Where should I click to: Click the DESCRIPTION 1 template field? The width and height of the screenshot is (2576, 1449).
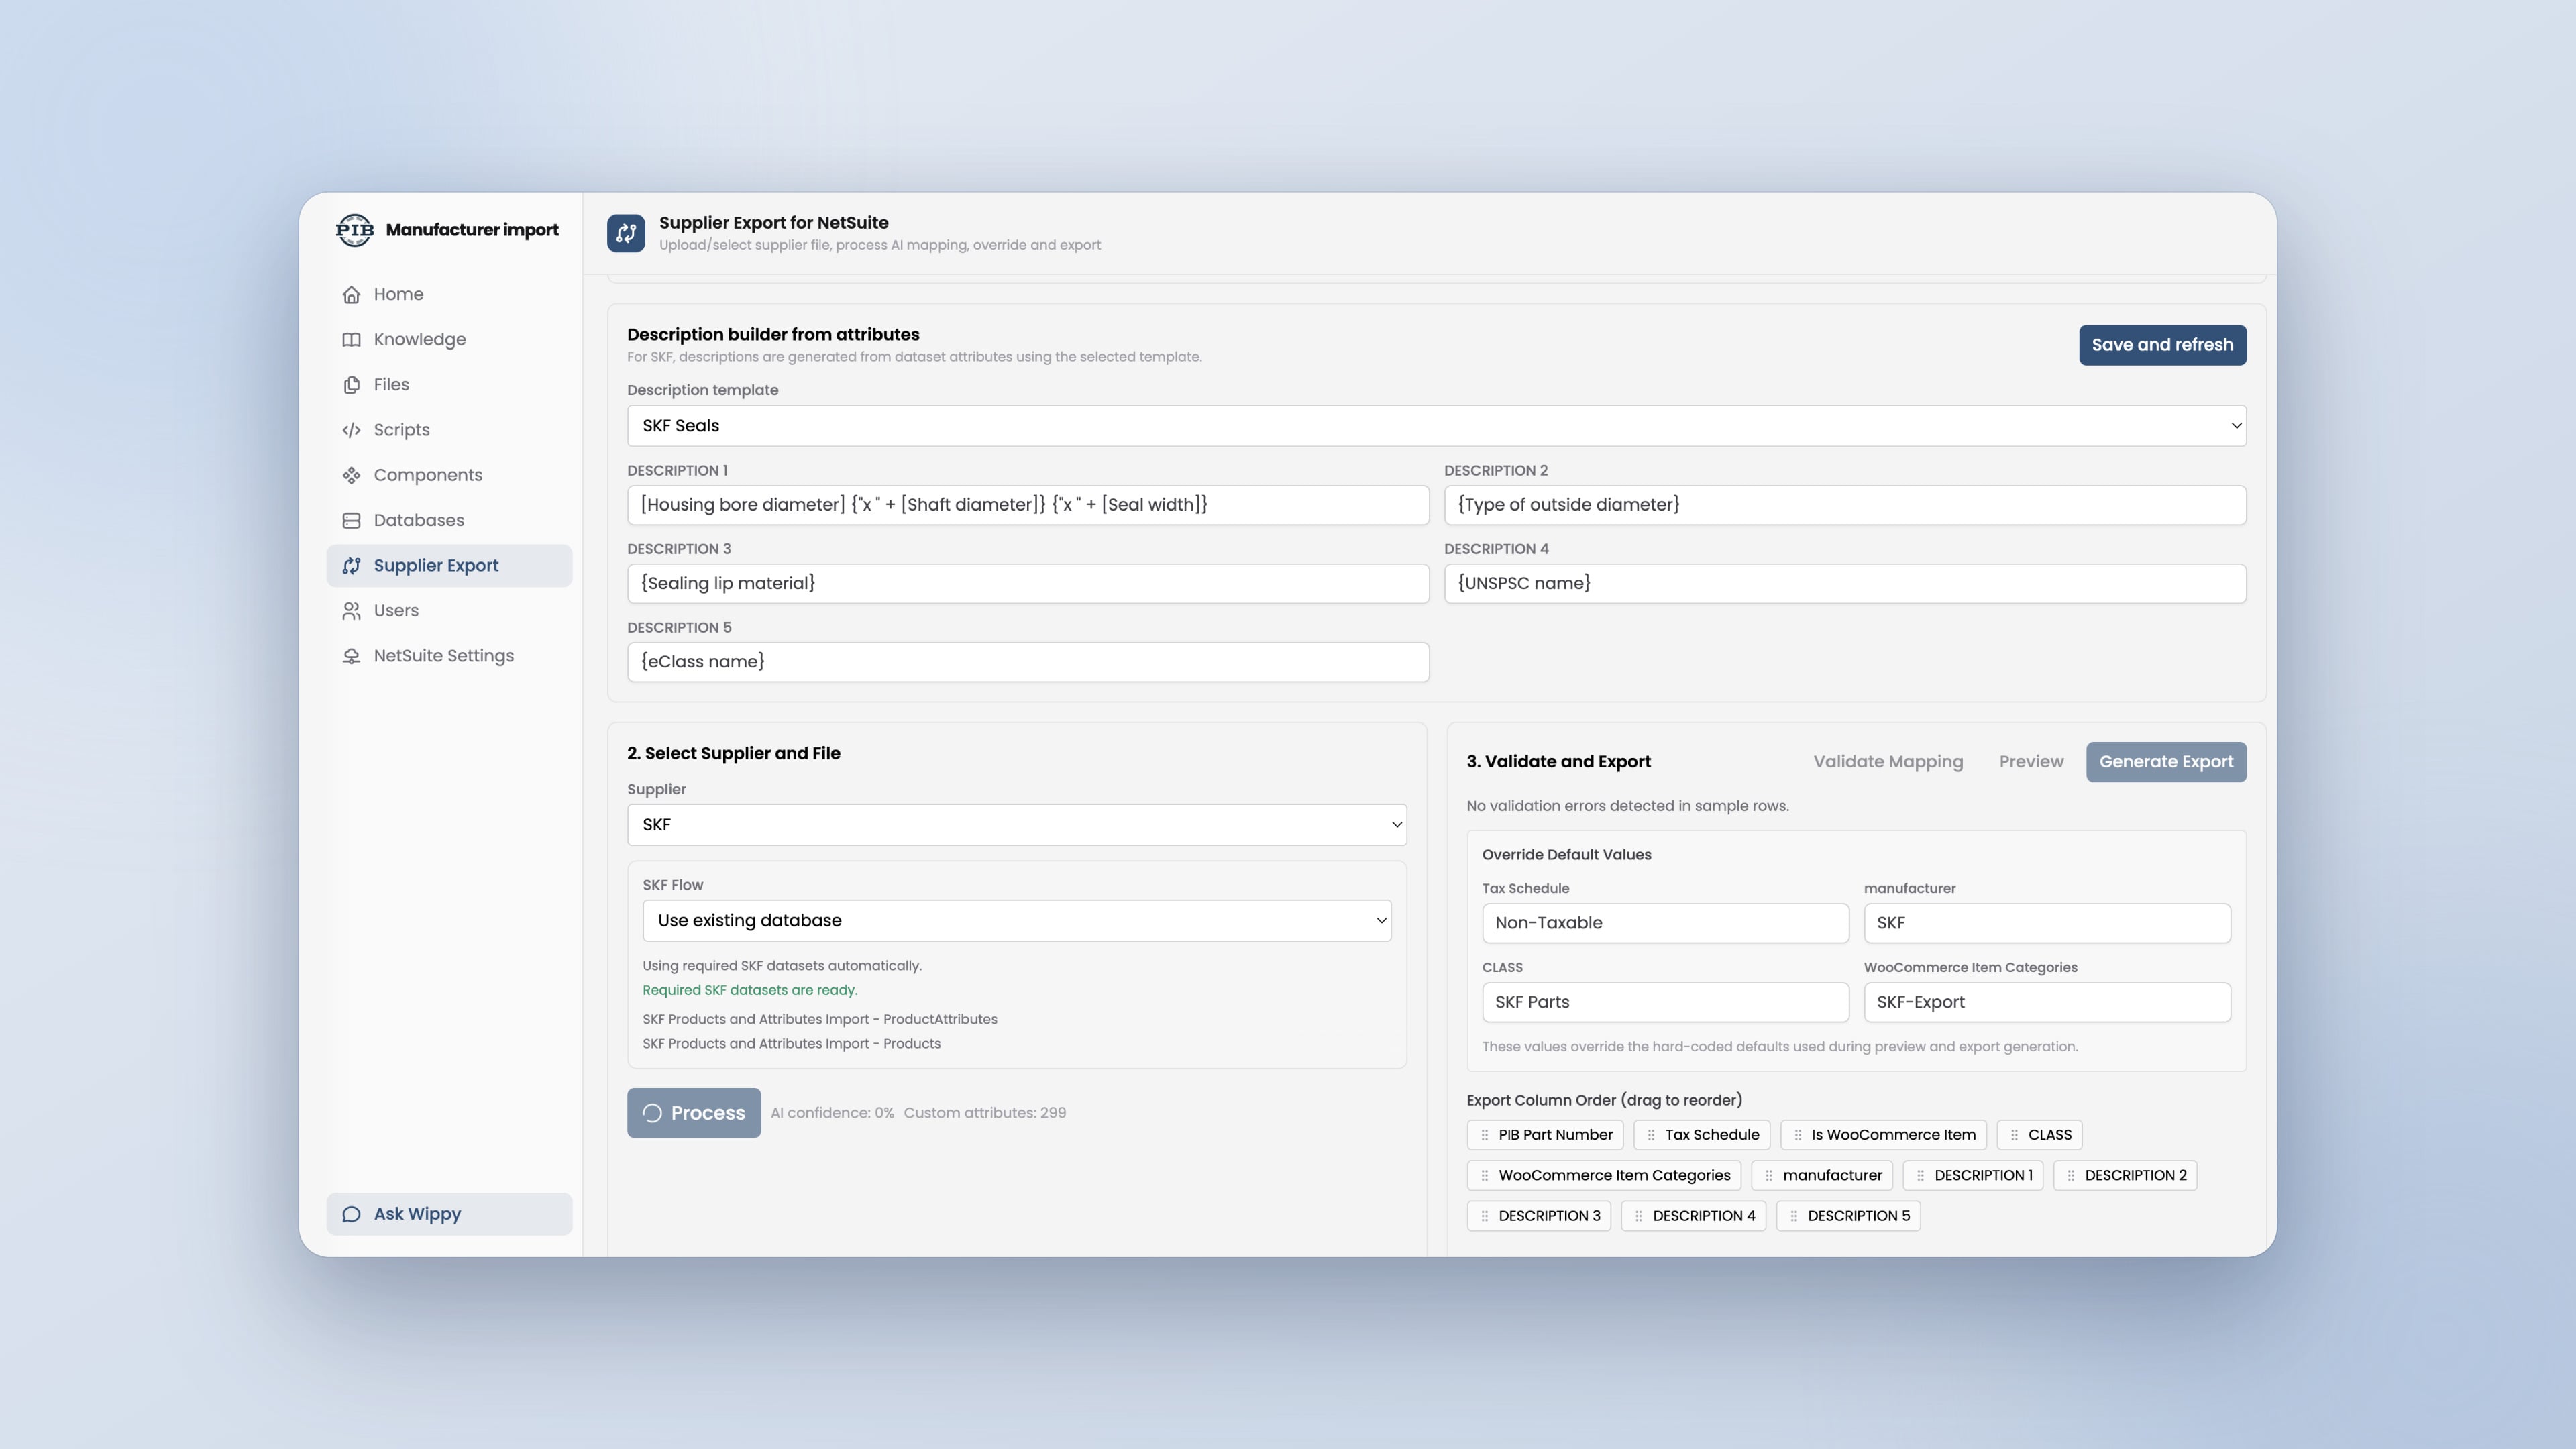1028,505
